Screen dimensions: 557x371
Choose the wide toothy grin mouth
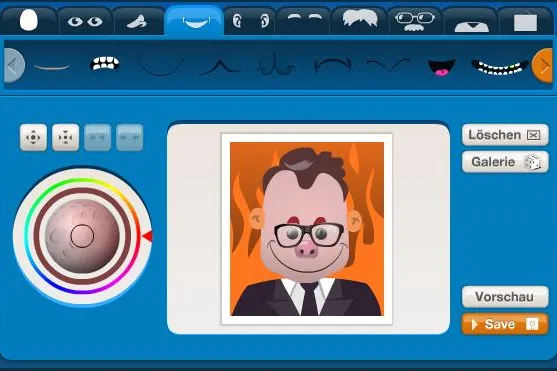click(x=500, y=67)
